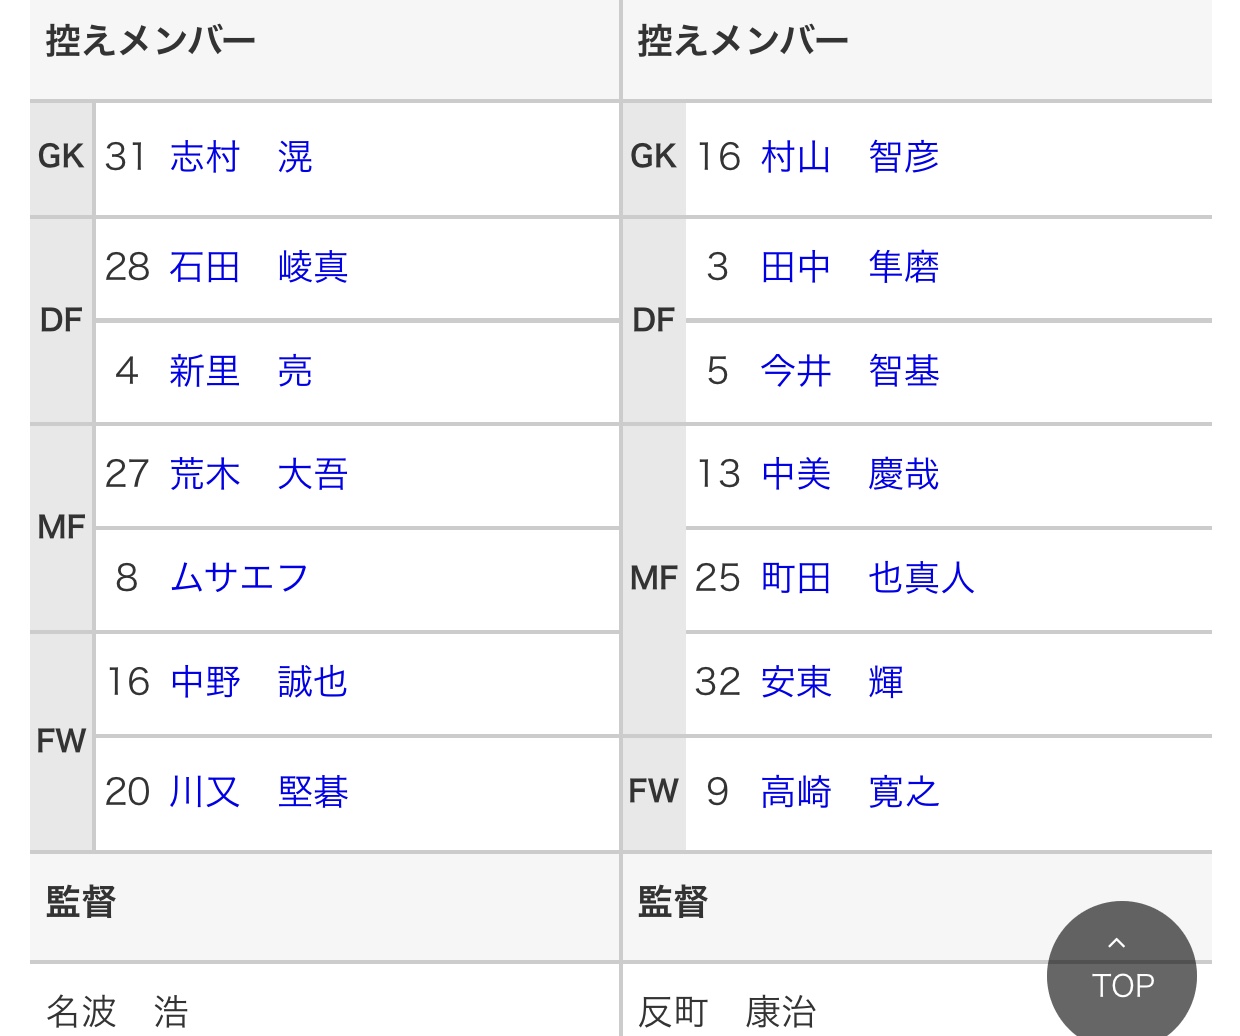Open player link 中美 慶哉

tap(850, 474)
